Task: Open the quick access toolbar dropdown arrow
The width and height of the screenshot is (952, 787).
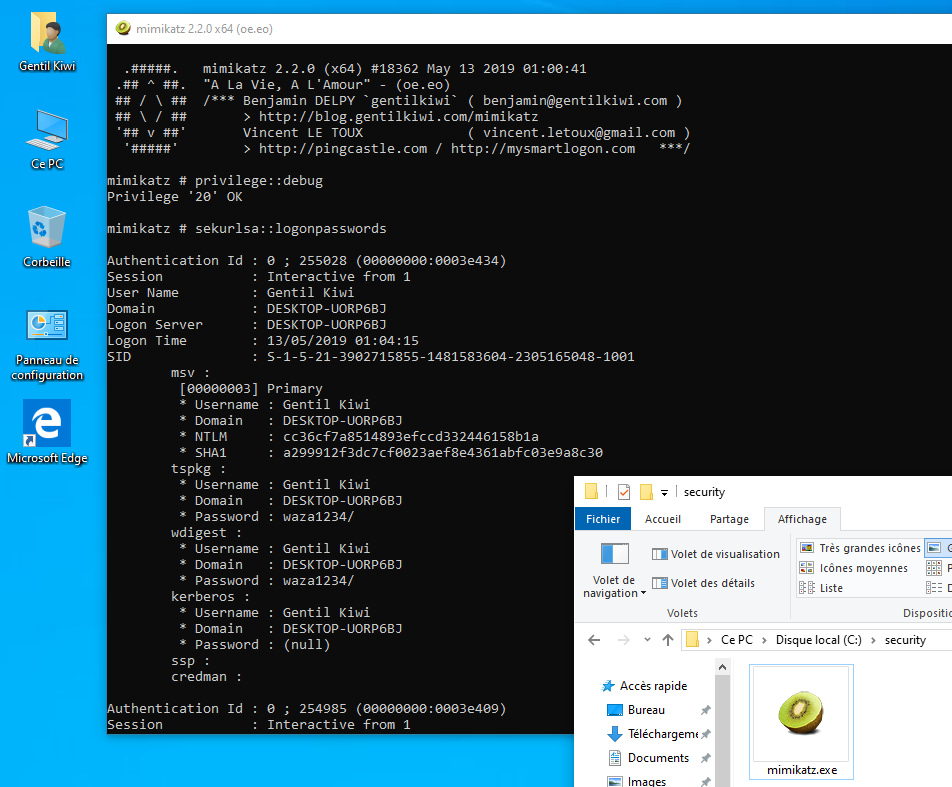Action: (664, 492)
